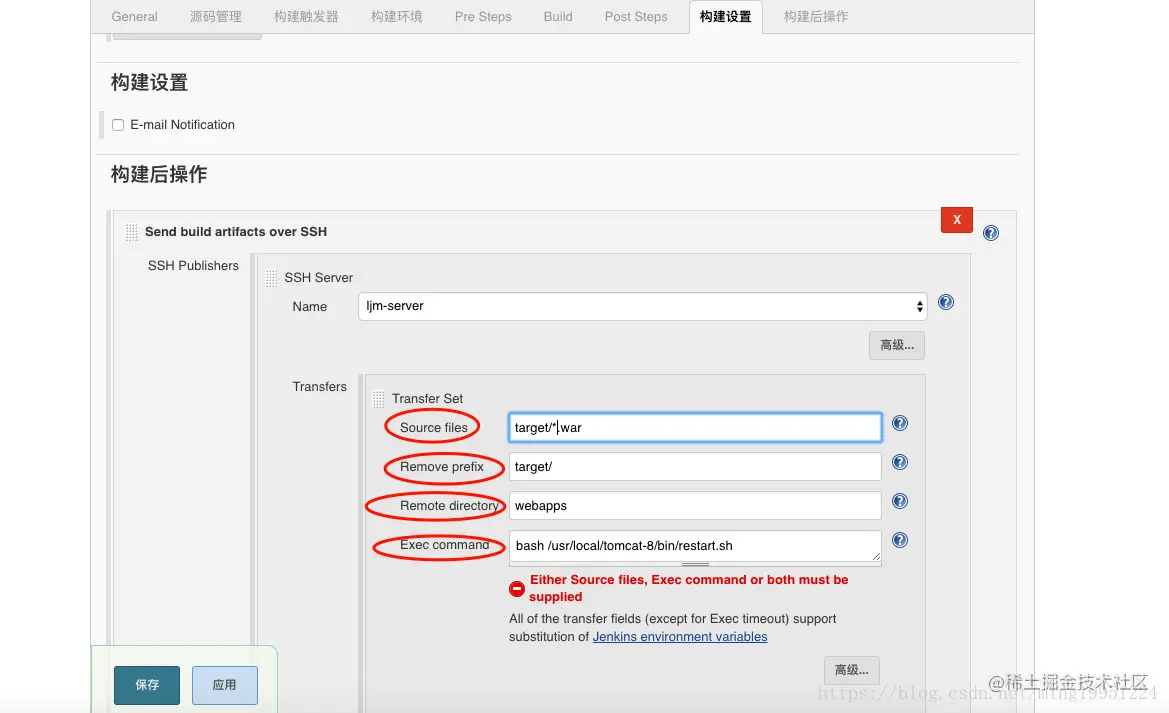
Task: Click the Remote directory label
Action: click(450, 505)
